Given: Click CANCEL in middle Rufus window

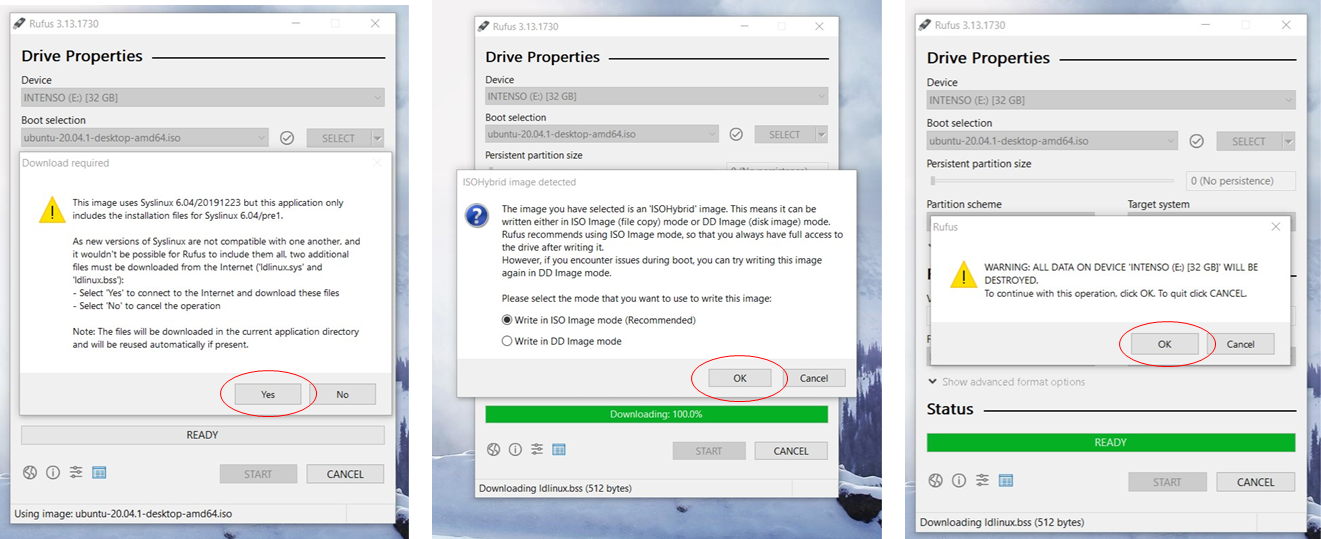Looking at the screenshot, I should pyautogui.click(x=791, y=451).
